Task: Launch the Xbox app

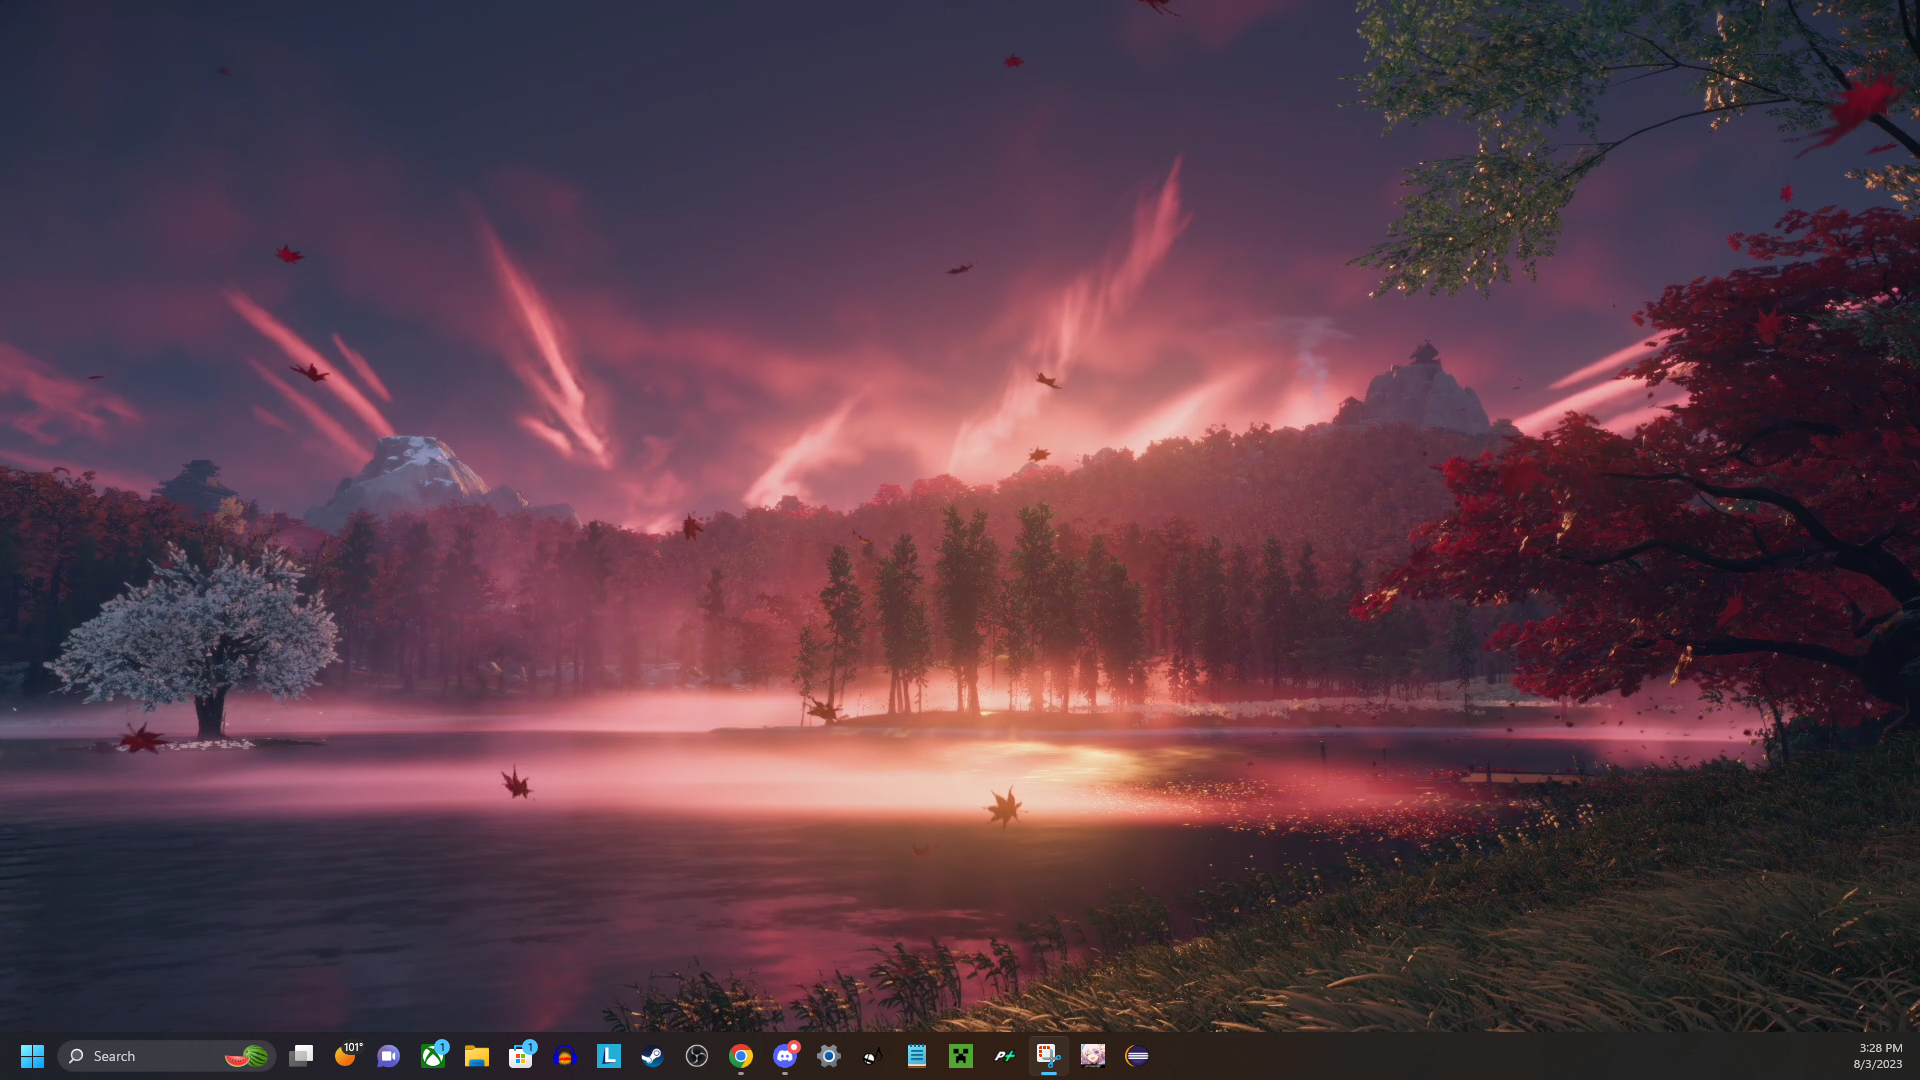Action: (x=433, y=1056)
